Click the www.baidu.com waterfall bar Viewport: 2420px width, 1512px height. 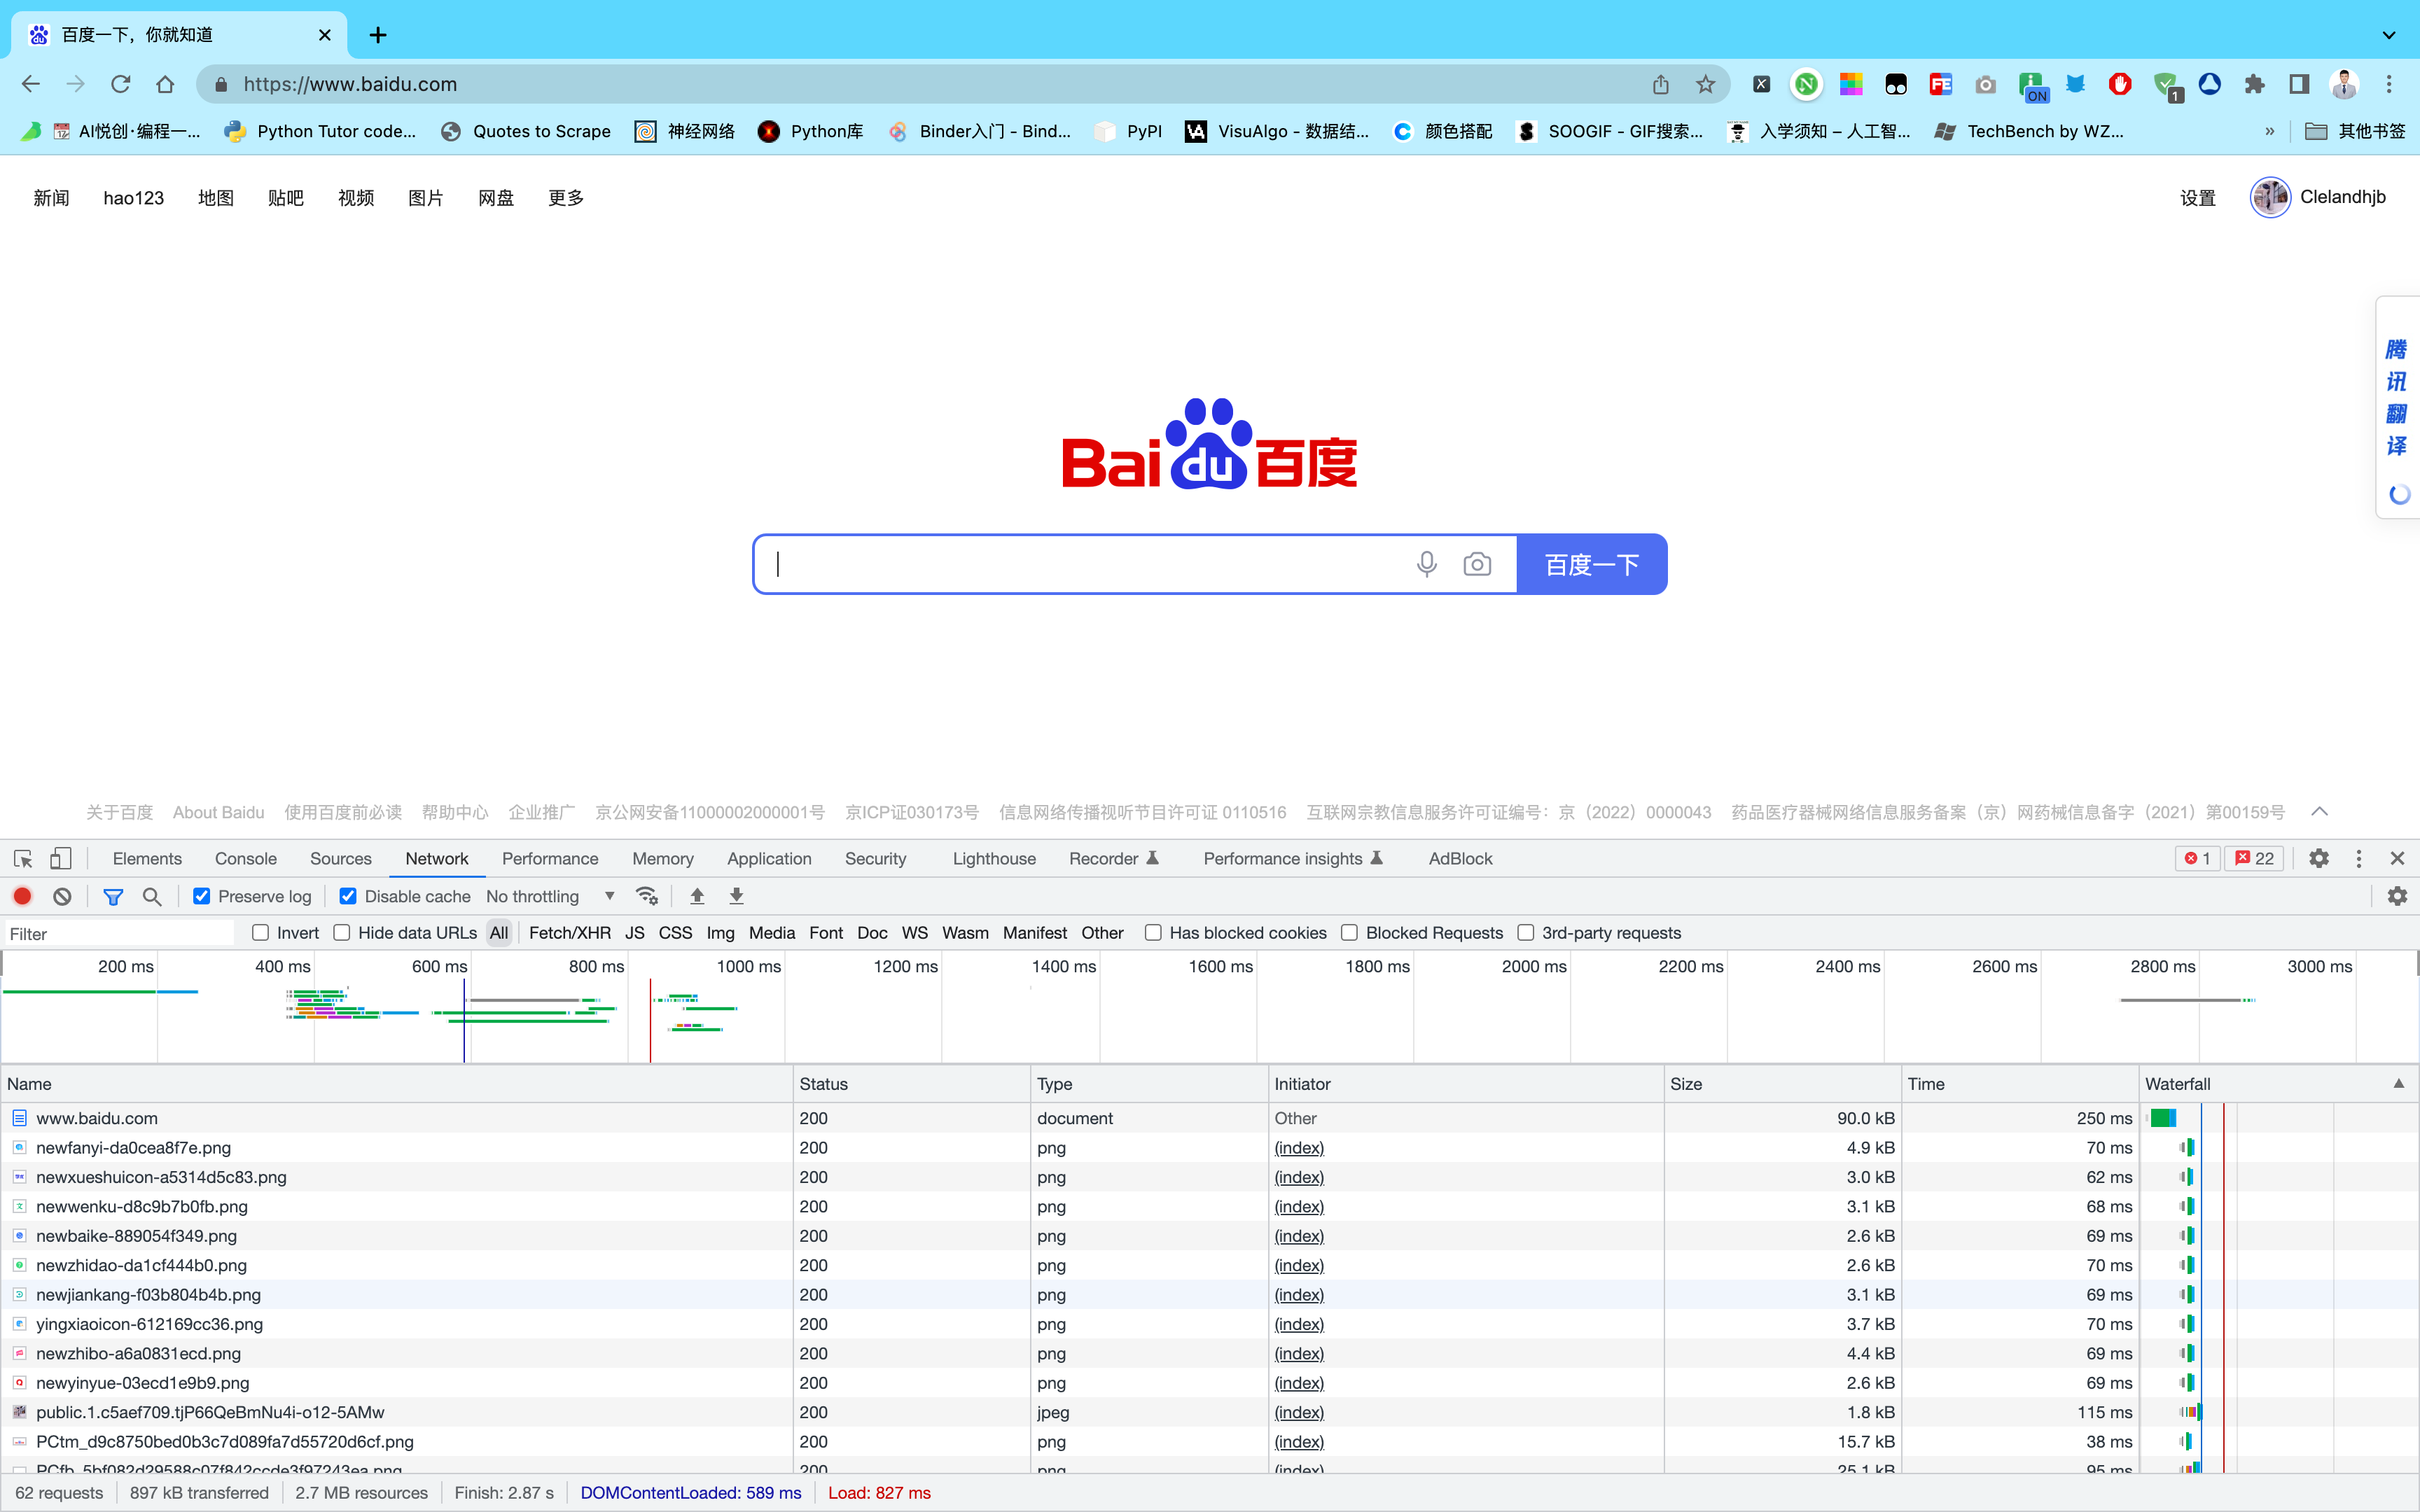(2163, 1118)
